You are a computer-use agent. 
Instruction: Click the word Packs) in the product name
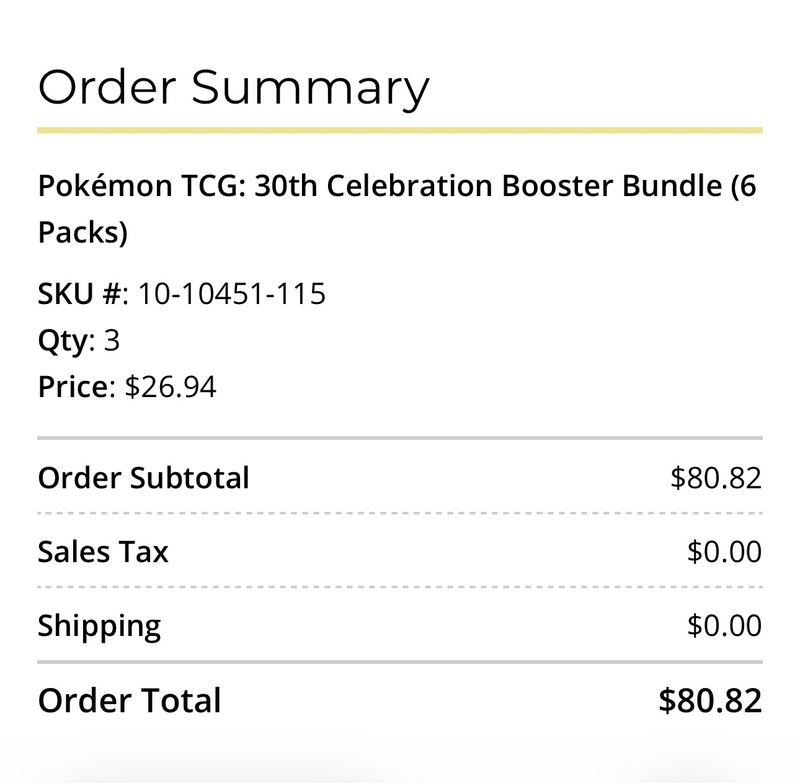click(x=83, y=233)
